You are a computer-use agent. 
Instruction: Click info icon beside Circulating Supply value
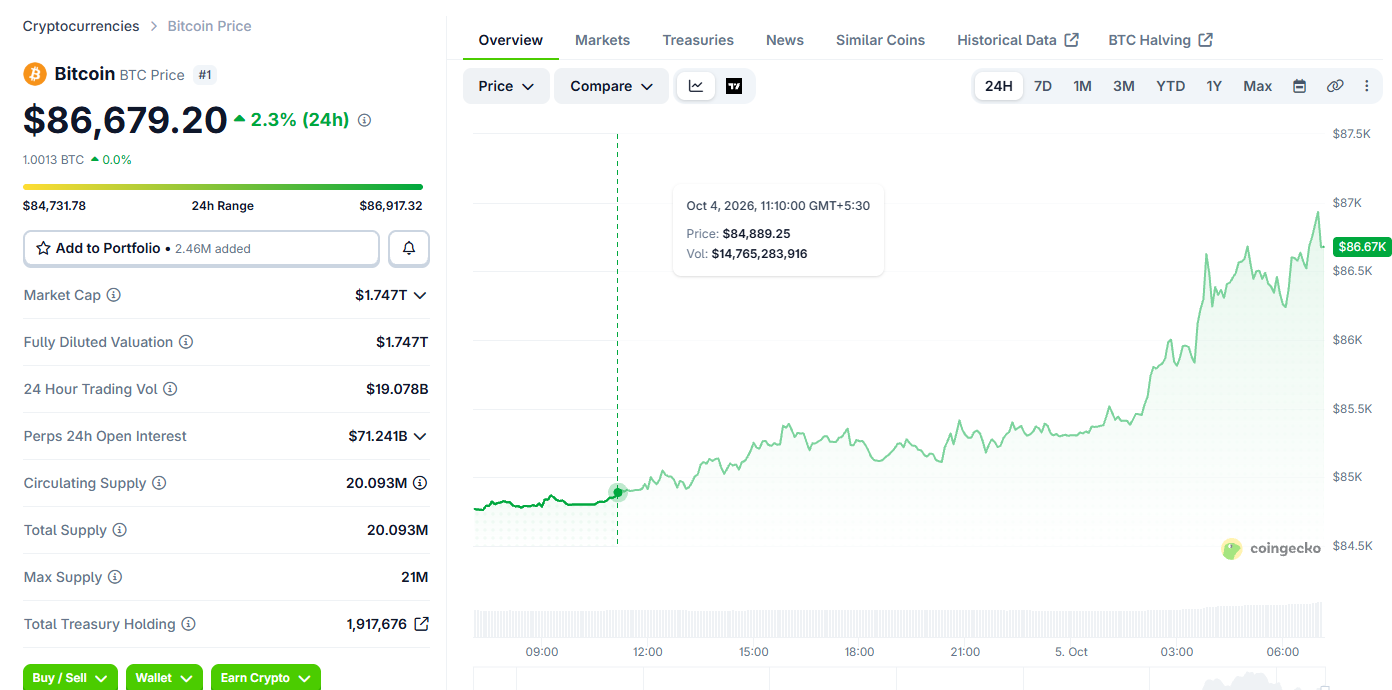420,483
